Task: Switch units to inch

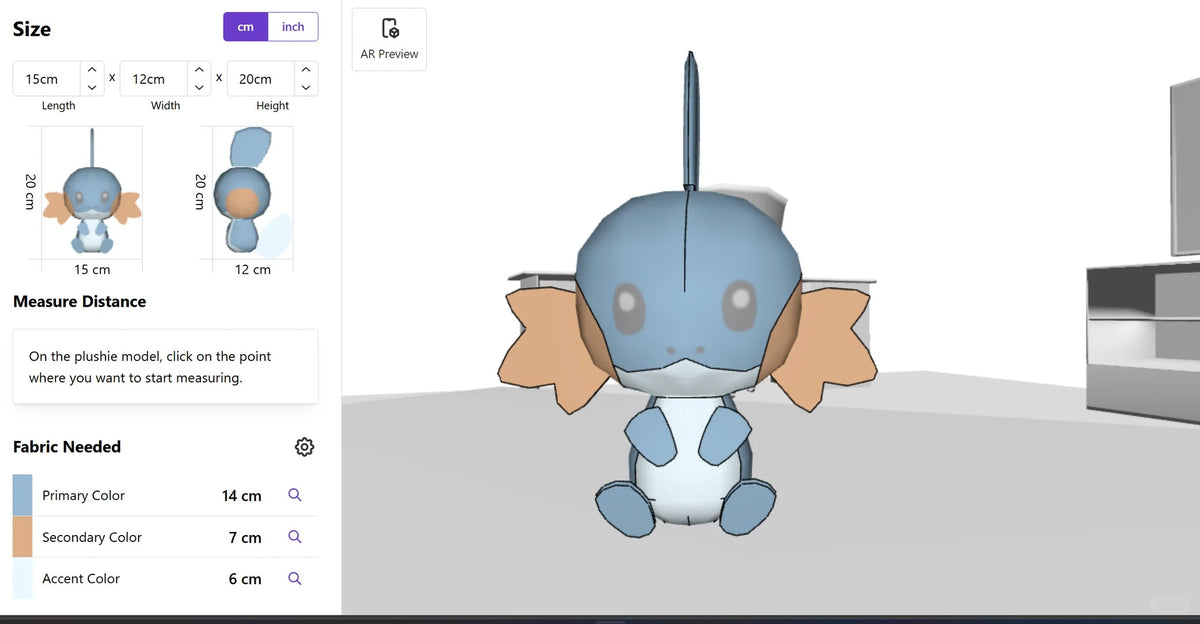Action: click(293, 27)
